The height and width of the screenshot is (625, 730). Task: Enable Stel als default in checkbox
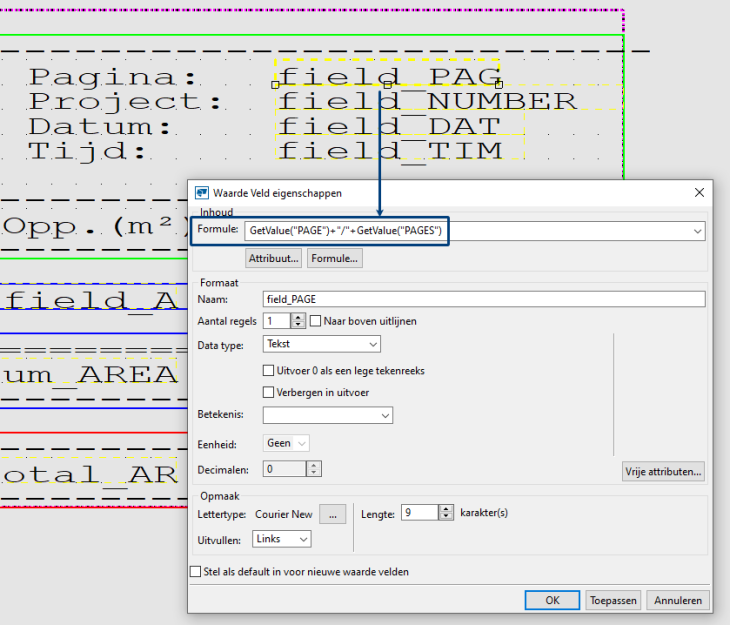pos(196,572)
